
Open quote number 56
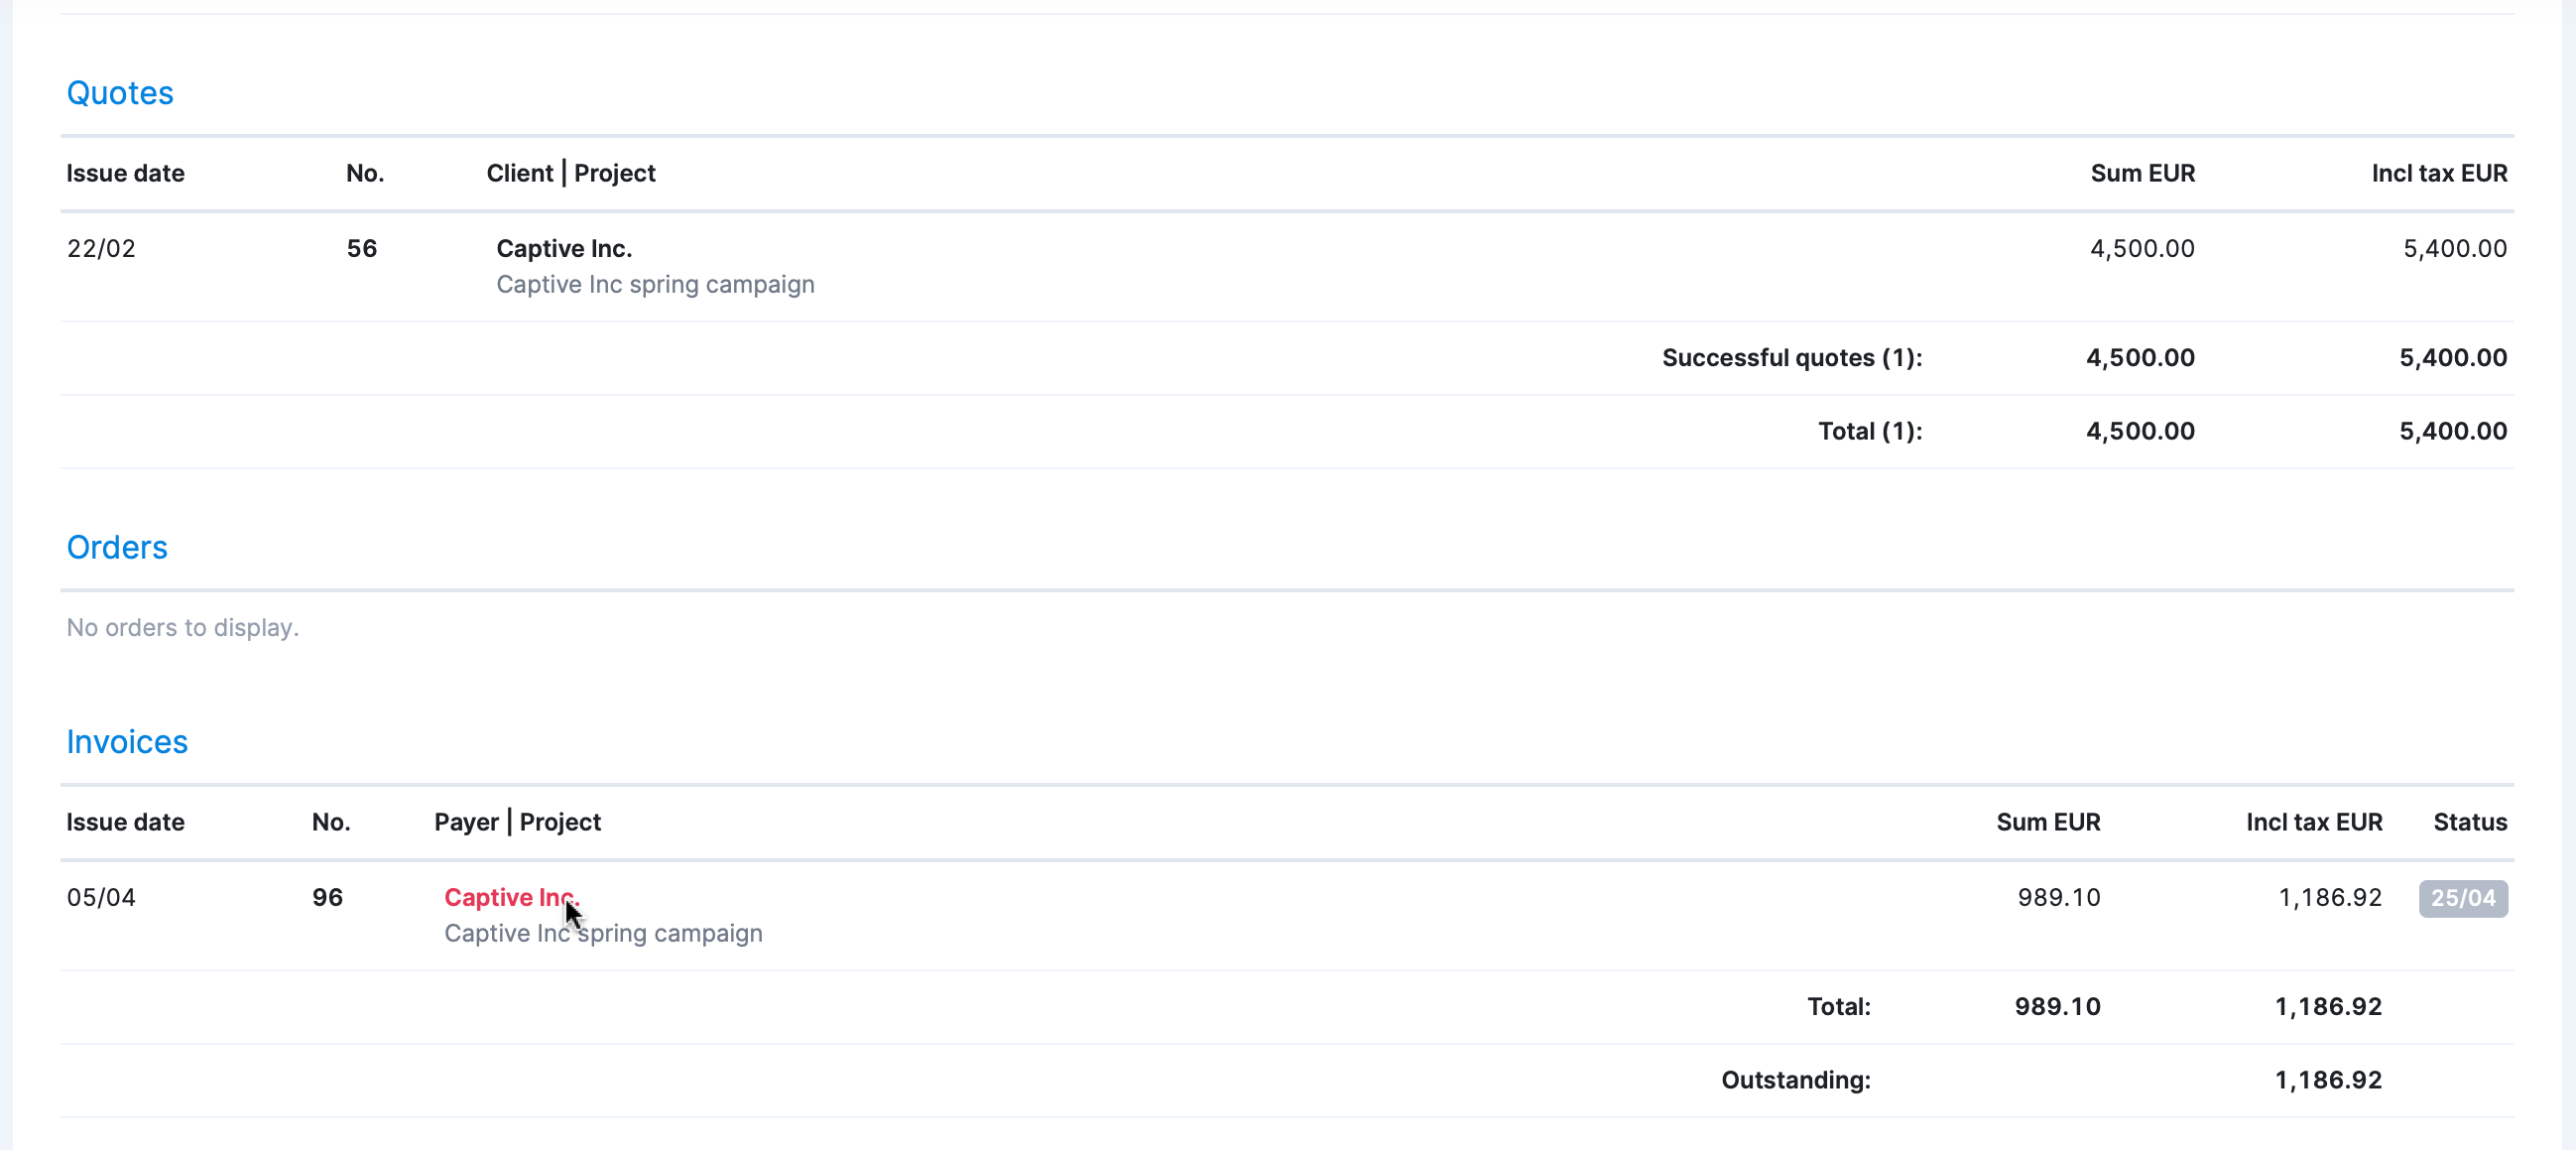[x=362, y=248]
